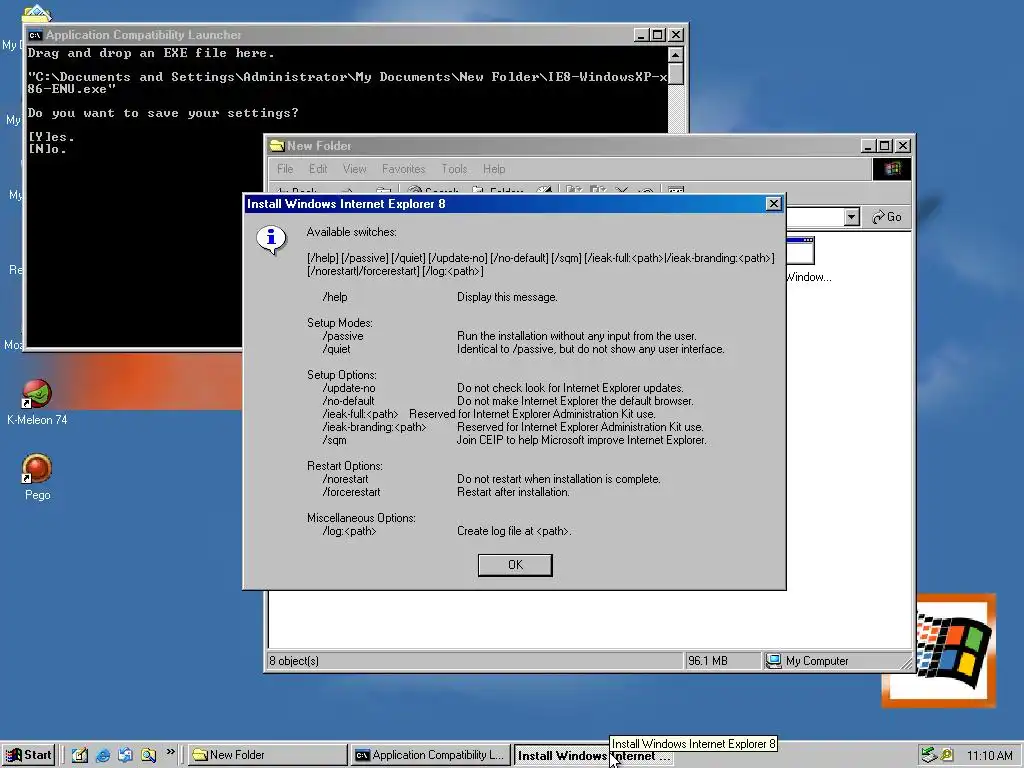Screen dimensions: 1024x768
Task: Launch Outlook Express from quick launch
Action: (x=125, y=755)
